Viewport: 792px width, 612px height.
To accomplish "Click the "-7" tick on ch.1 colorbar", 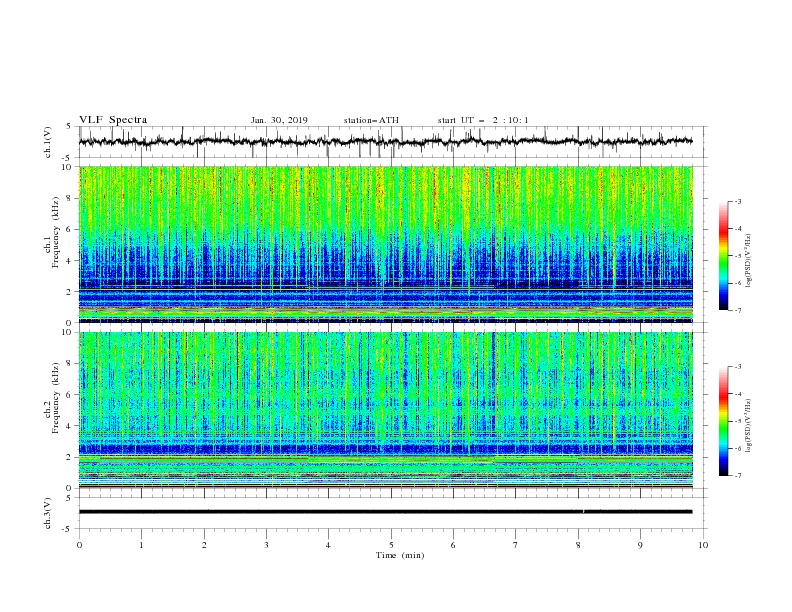I will tap(737, 310).
